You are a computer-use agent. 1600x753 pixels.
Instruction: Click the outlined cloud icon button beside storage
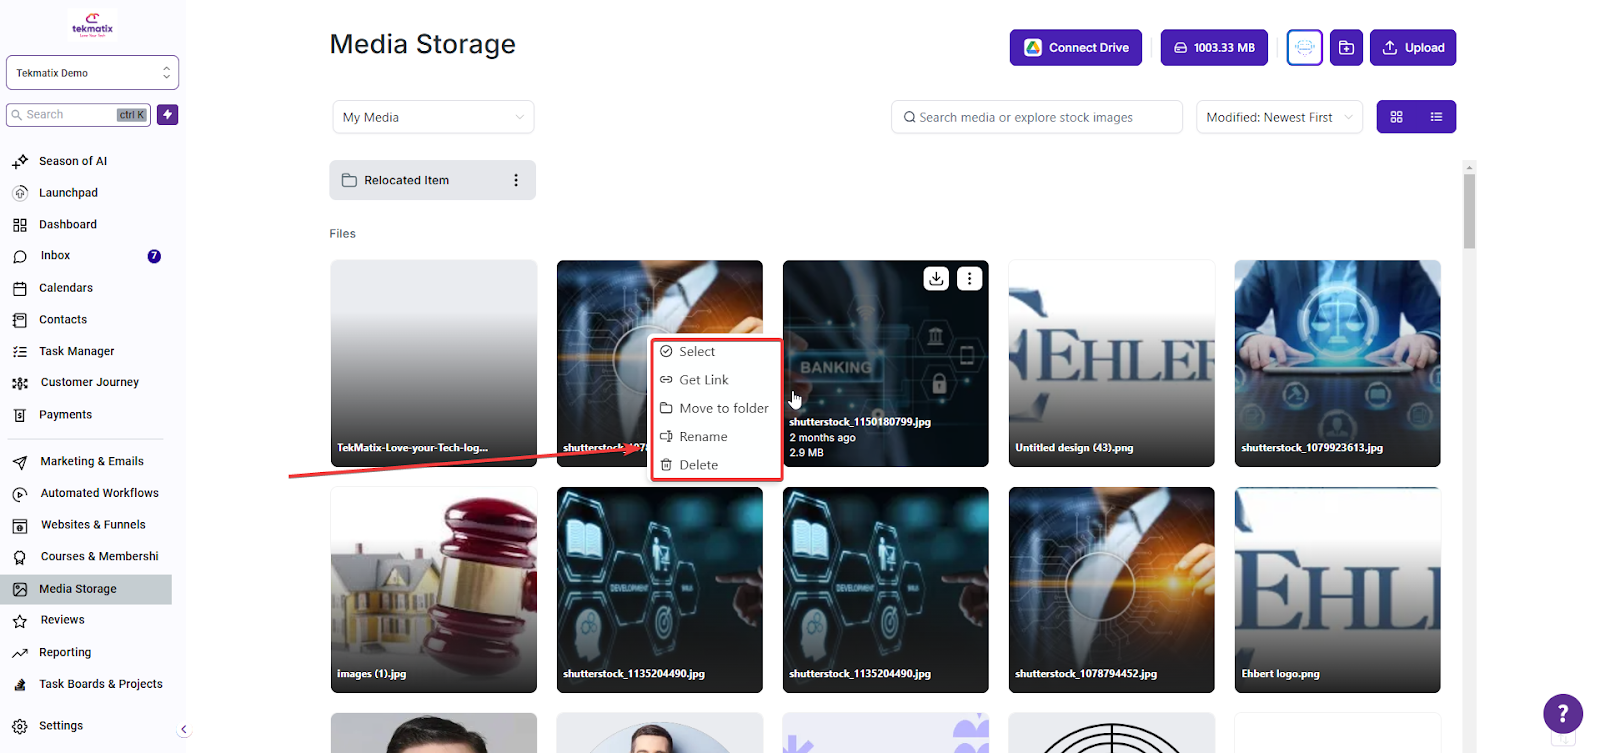point(1304,47)
